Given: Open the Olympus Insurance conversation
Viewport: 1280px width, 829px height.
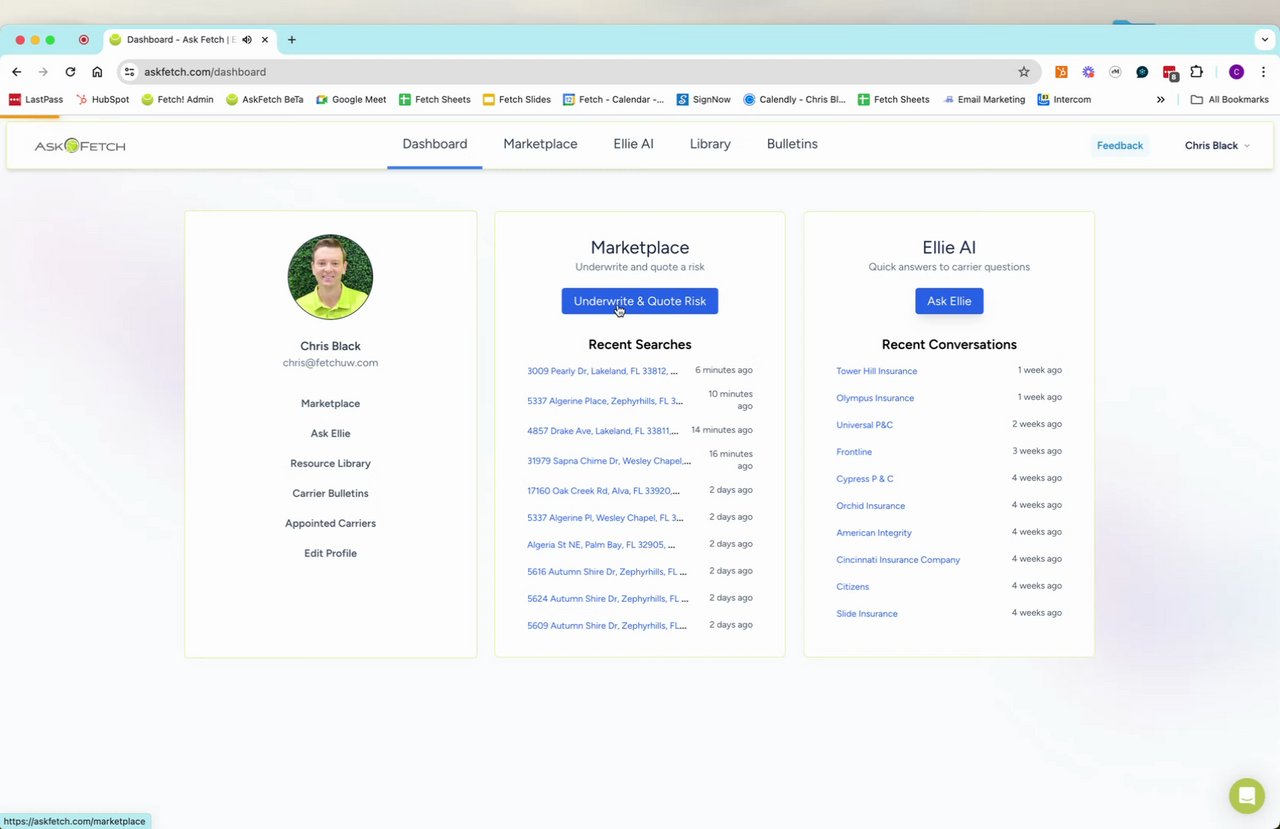Looking at the screenshot, I should coord(875,398).
